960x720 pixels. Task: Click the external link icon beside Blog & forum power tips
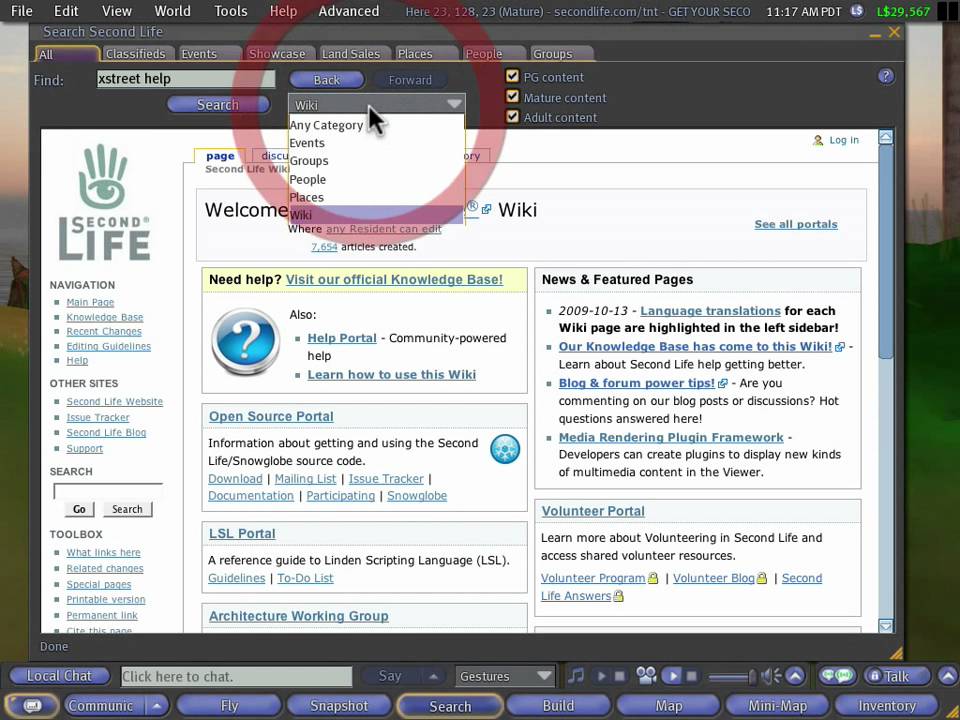tap(723, 383)
